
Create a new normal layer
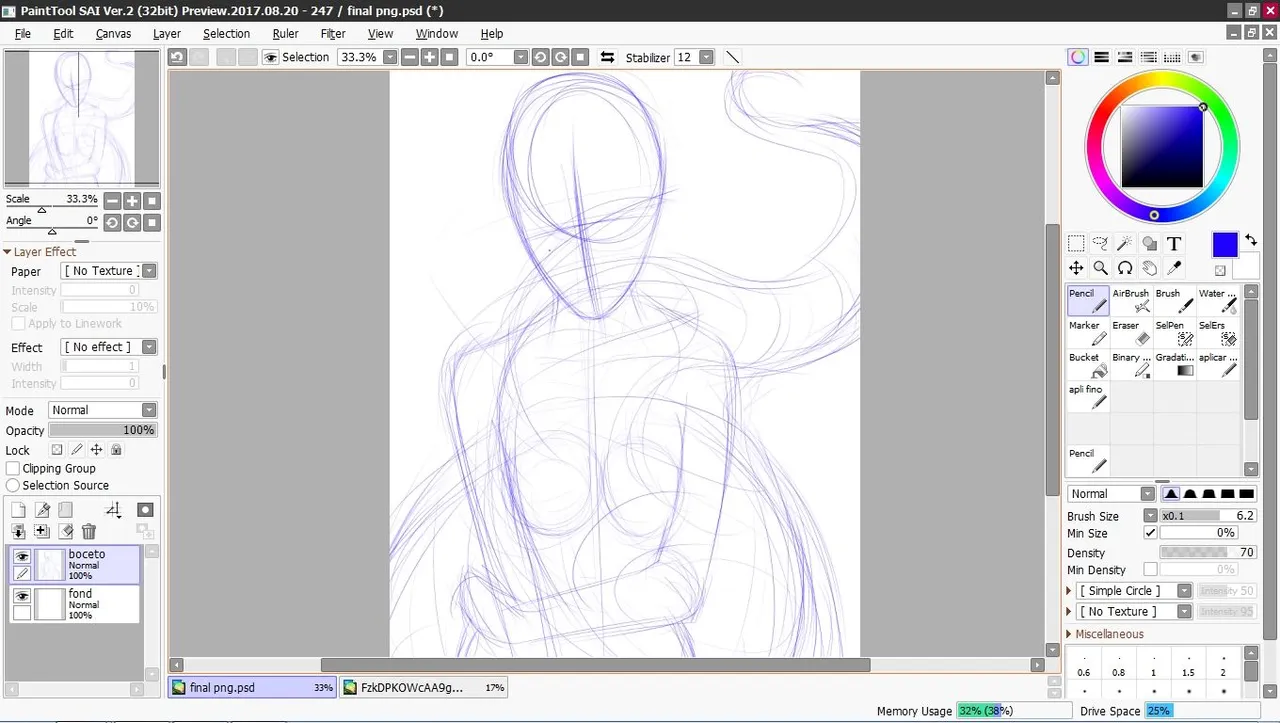18,510
